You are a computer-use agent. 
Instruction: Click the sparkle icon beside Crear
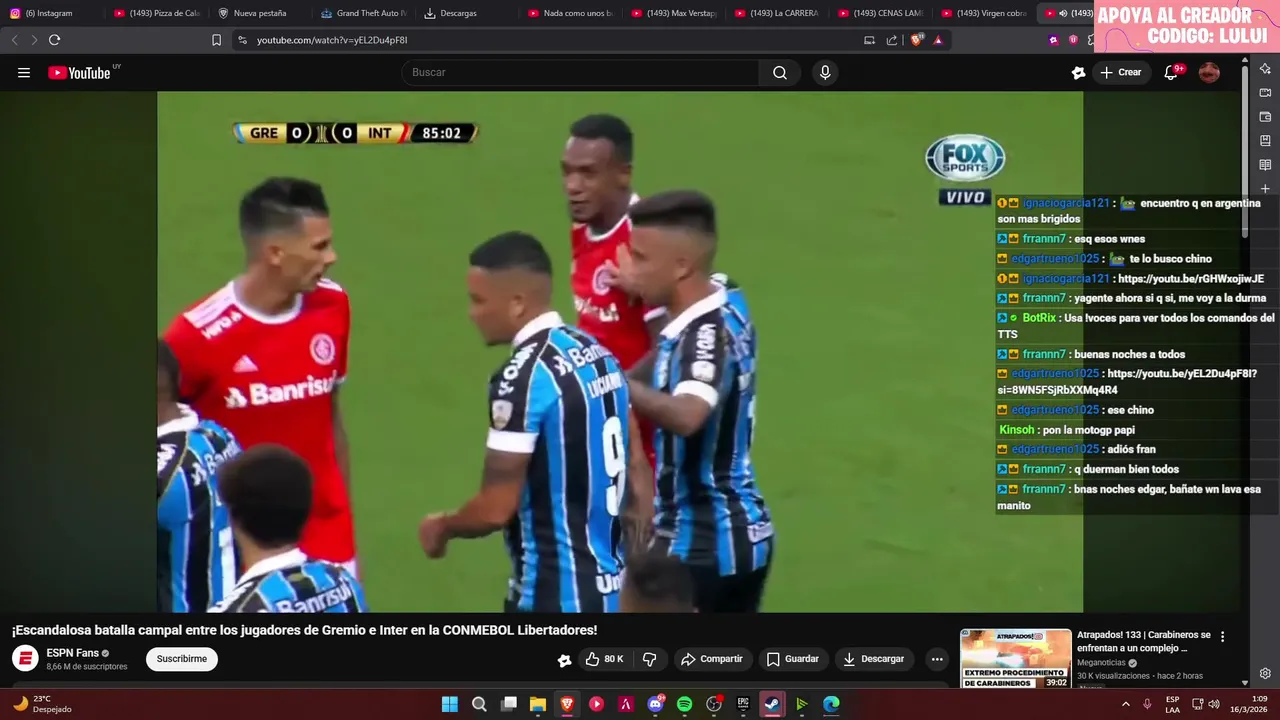(x=1078, y=72)
